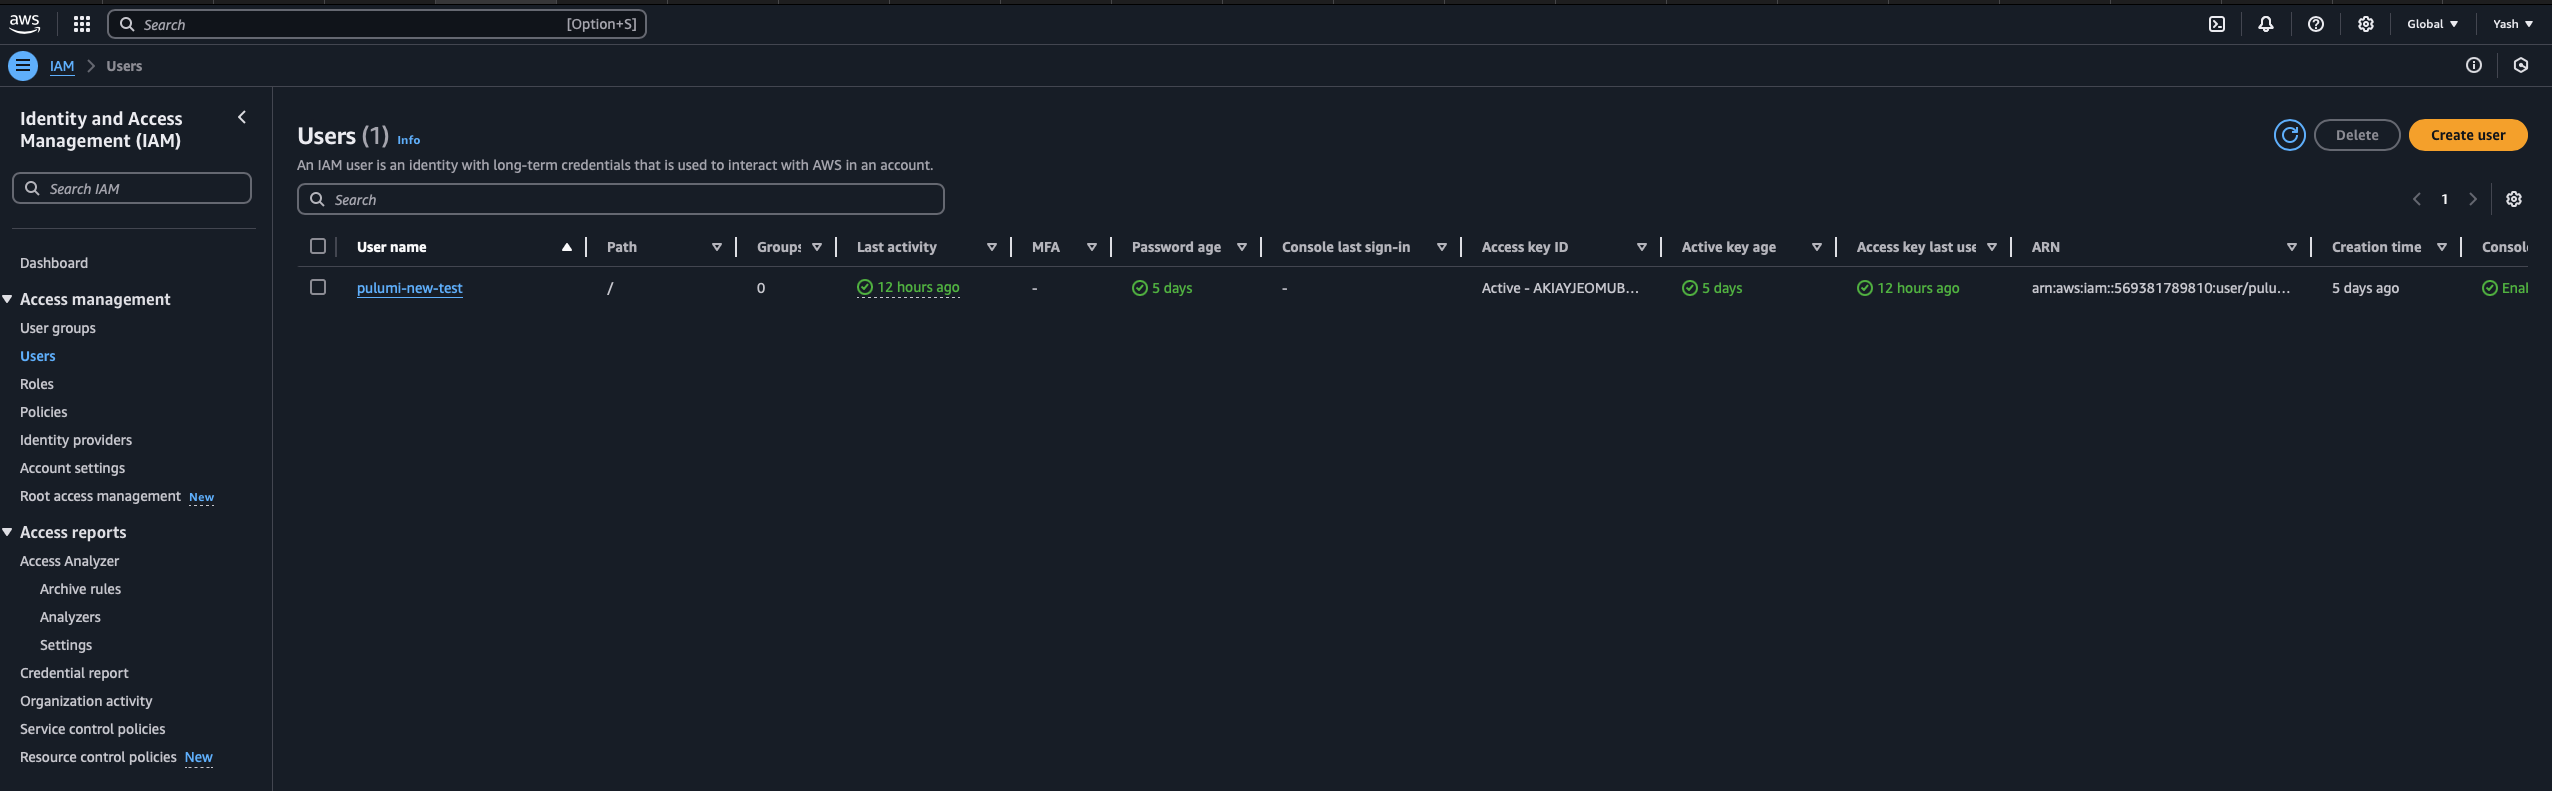
Task: Open User groups in side navigation
Action: pyautogui.click(x=58, y=328)
